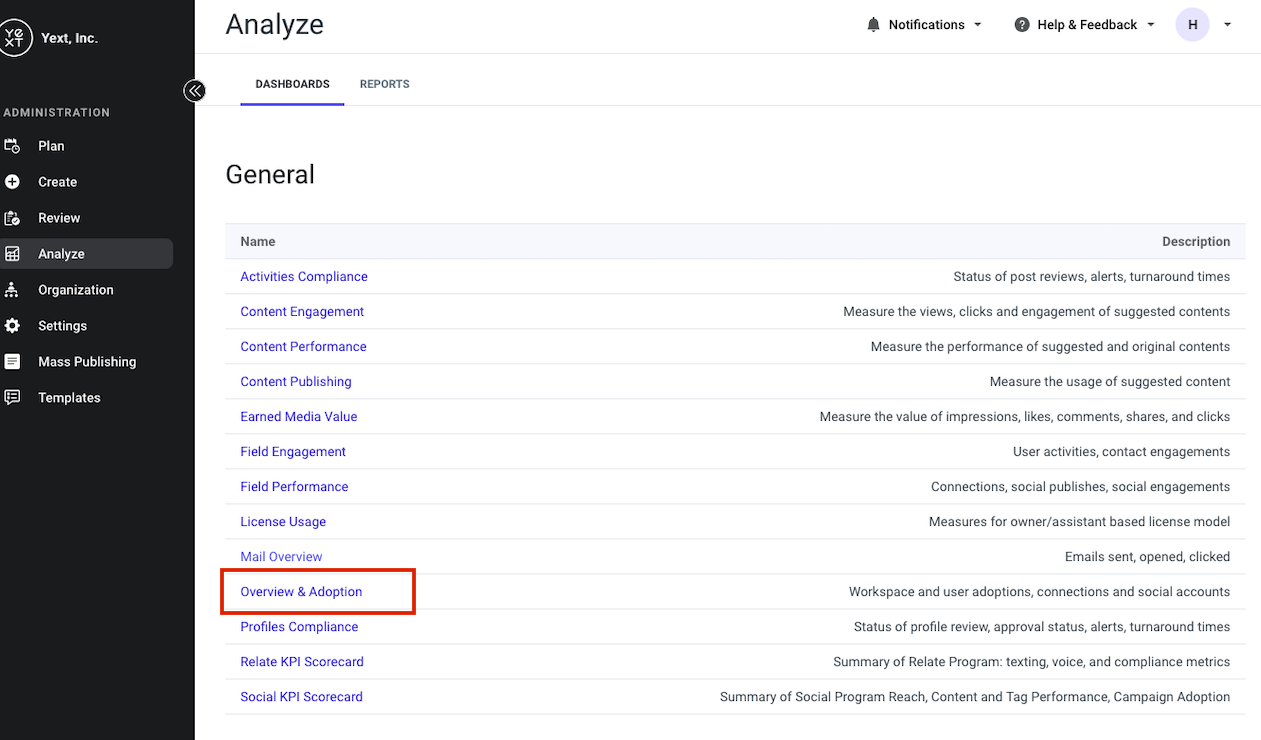Expand the user account menu arrow
The width and height of the screenshot is (1261, 740).
point(1228,25)
